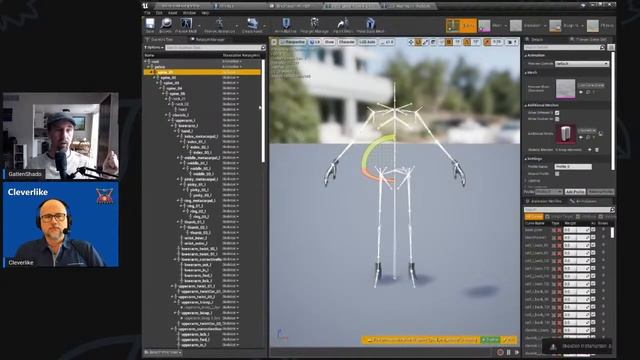
Task: Toggle the grid snapping icon in viewport
Action: pyautogui.click(x=449, y=42)
